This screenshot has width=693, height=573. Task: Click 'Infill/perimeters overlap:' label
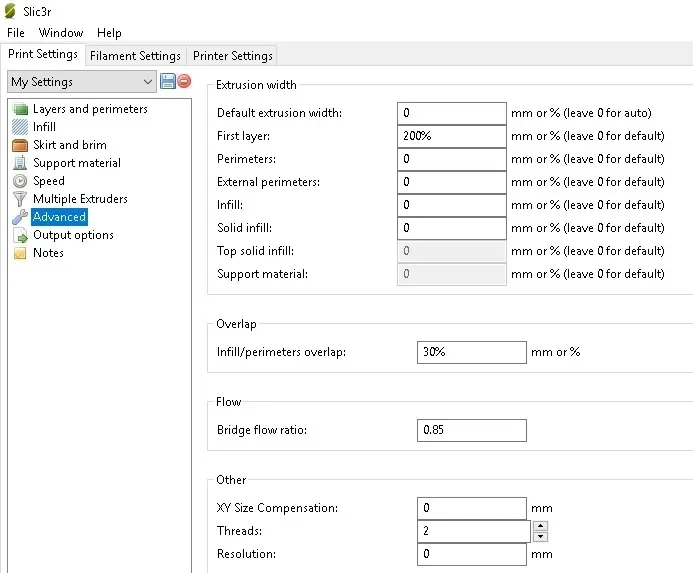(x=281, y=352)
